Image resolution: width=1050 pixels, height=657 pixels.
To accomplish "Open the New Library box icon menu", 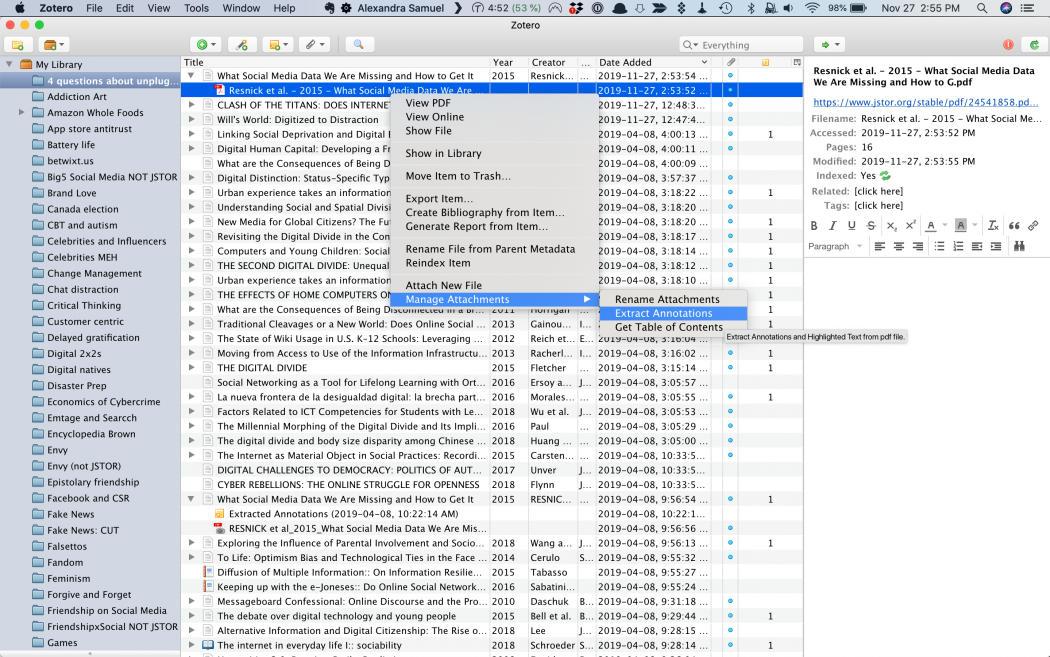I will (x=53, y=45).
